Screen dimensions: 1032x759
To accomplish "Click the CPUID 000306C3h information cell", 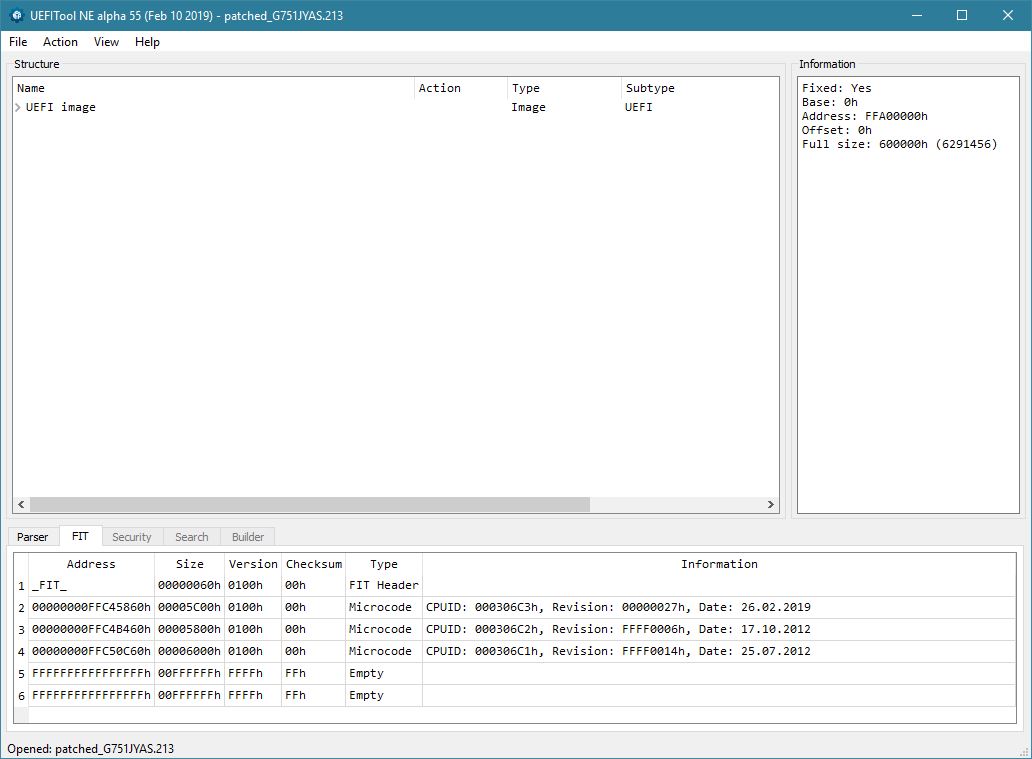I will (719, 608).
